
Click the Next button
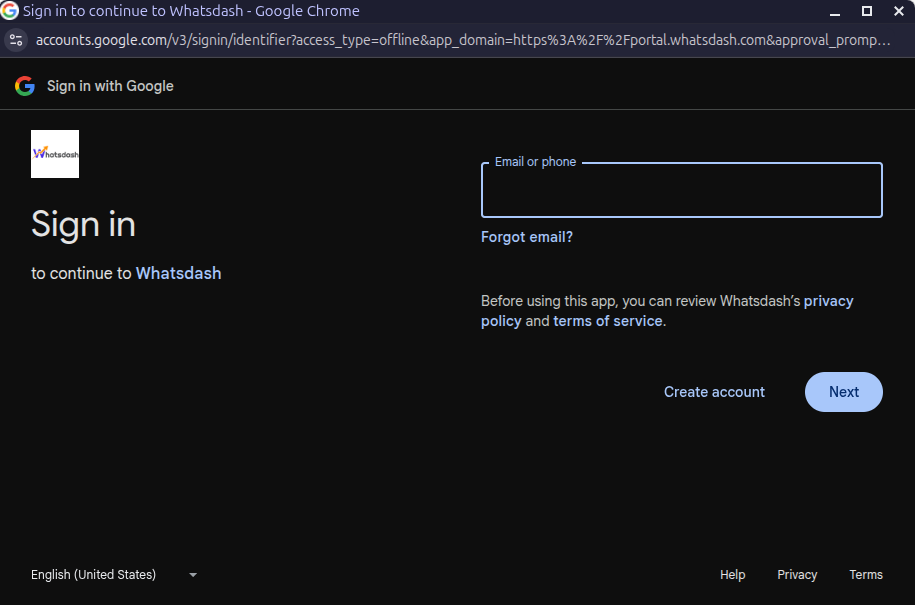[x=843, y=392]
